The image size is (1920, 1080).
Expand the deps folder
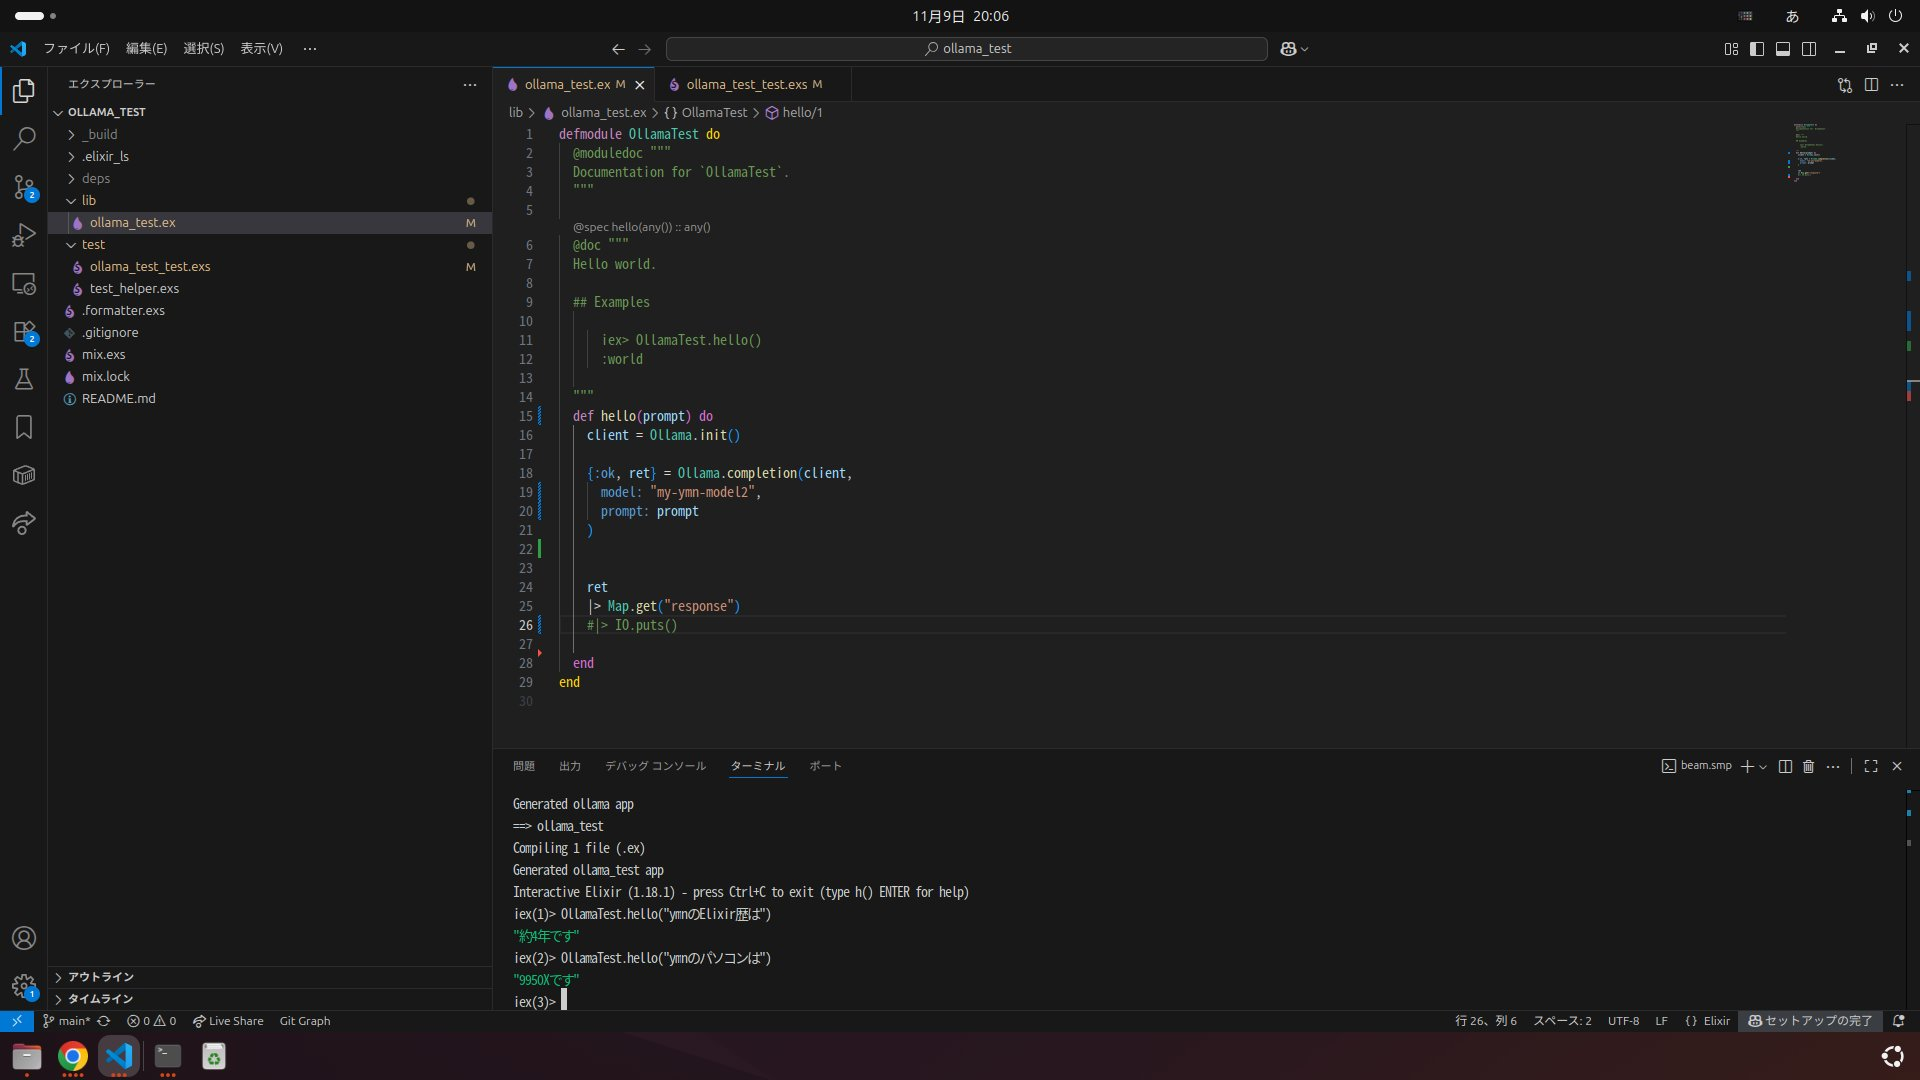(x=95, y=178)
